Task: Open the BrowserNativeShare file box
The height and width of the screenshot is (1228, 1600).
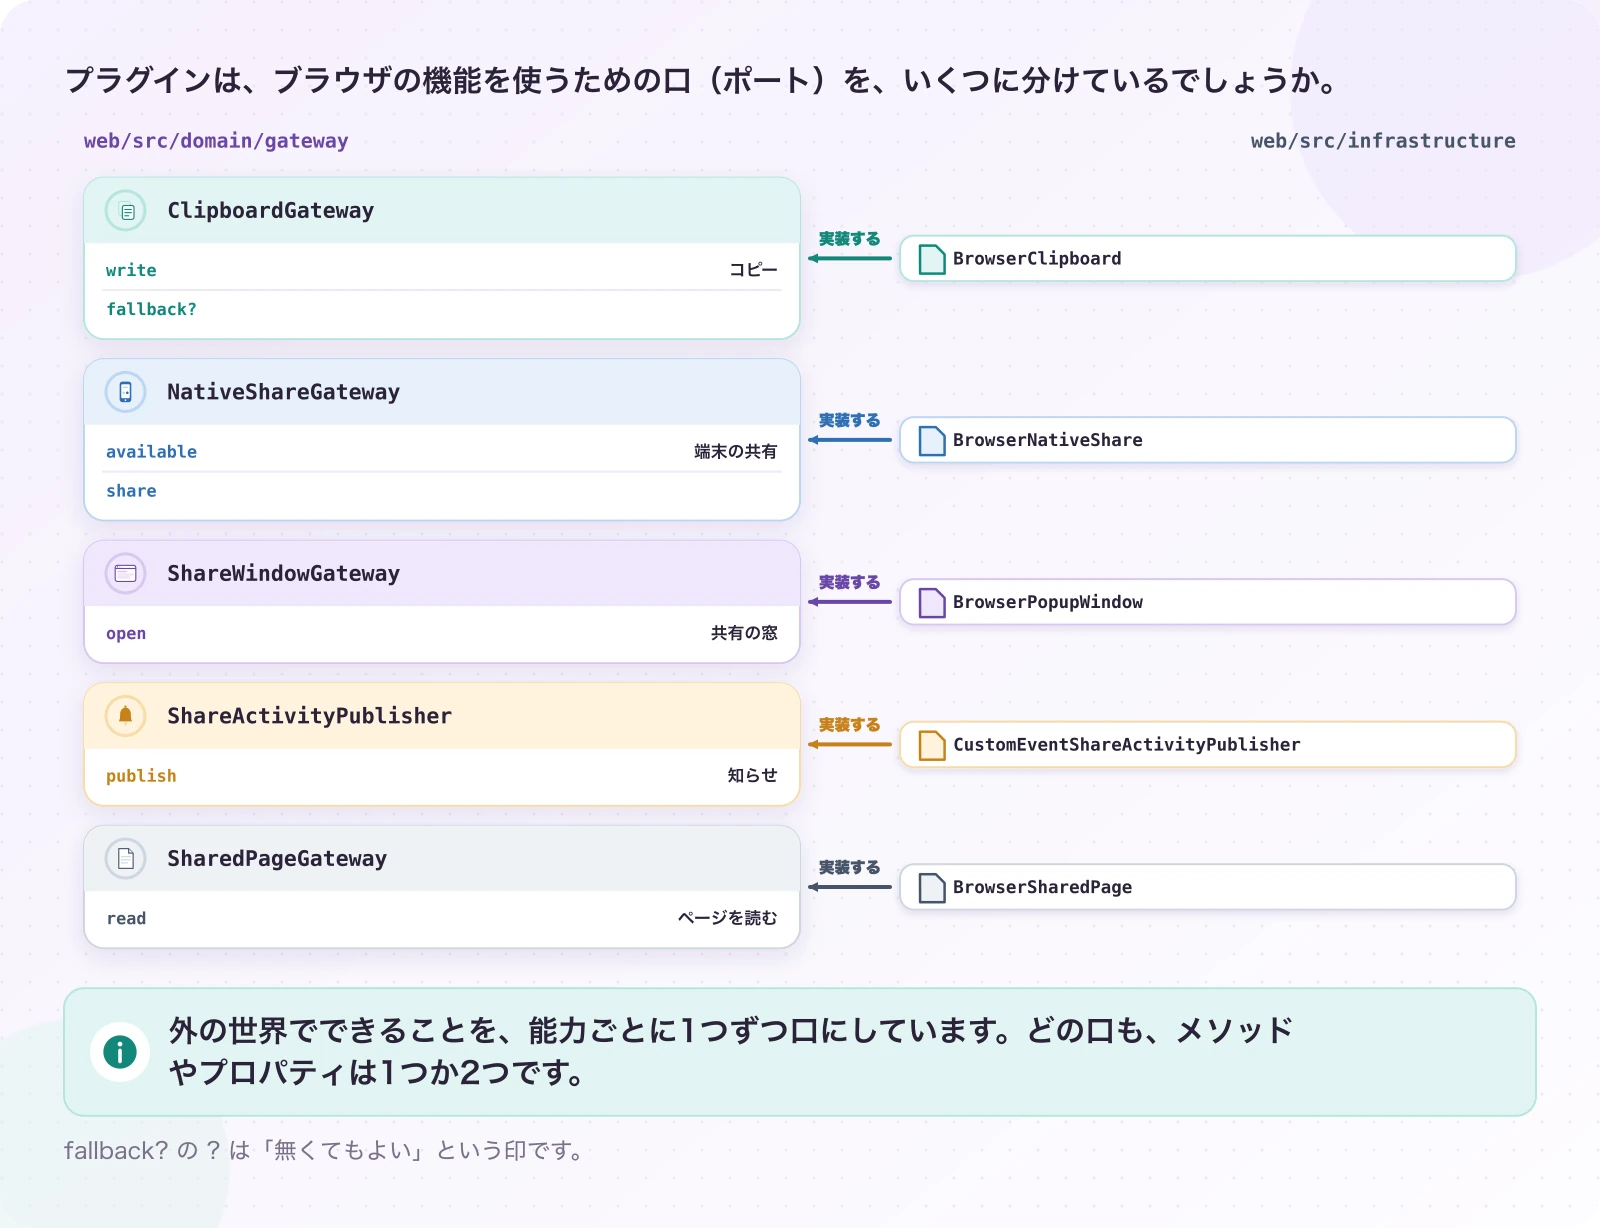Action: [1208, 440]
